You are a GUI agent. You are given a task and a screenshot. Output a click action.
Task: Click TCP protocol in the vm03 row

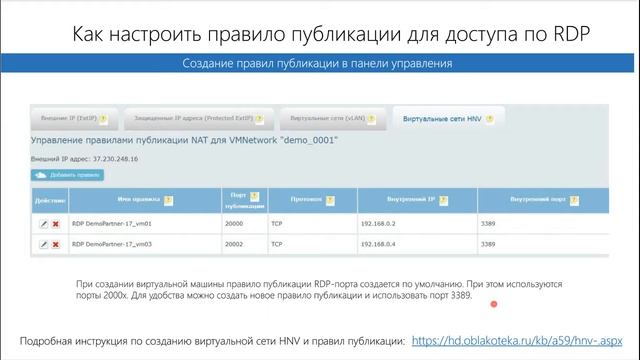tap(277, 244)
